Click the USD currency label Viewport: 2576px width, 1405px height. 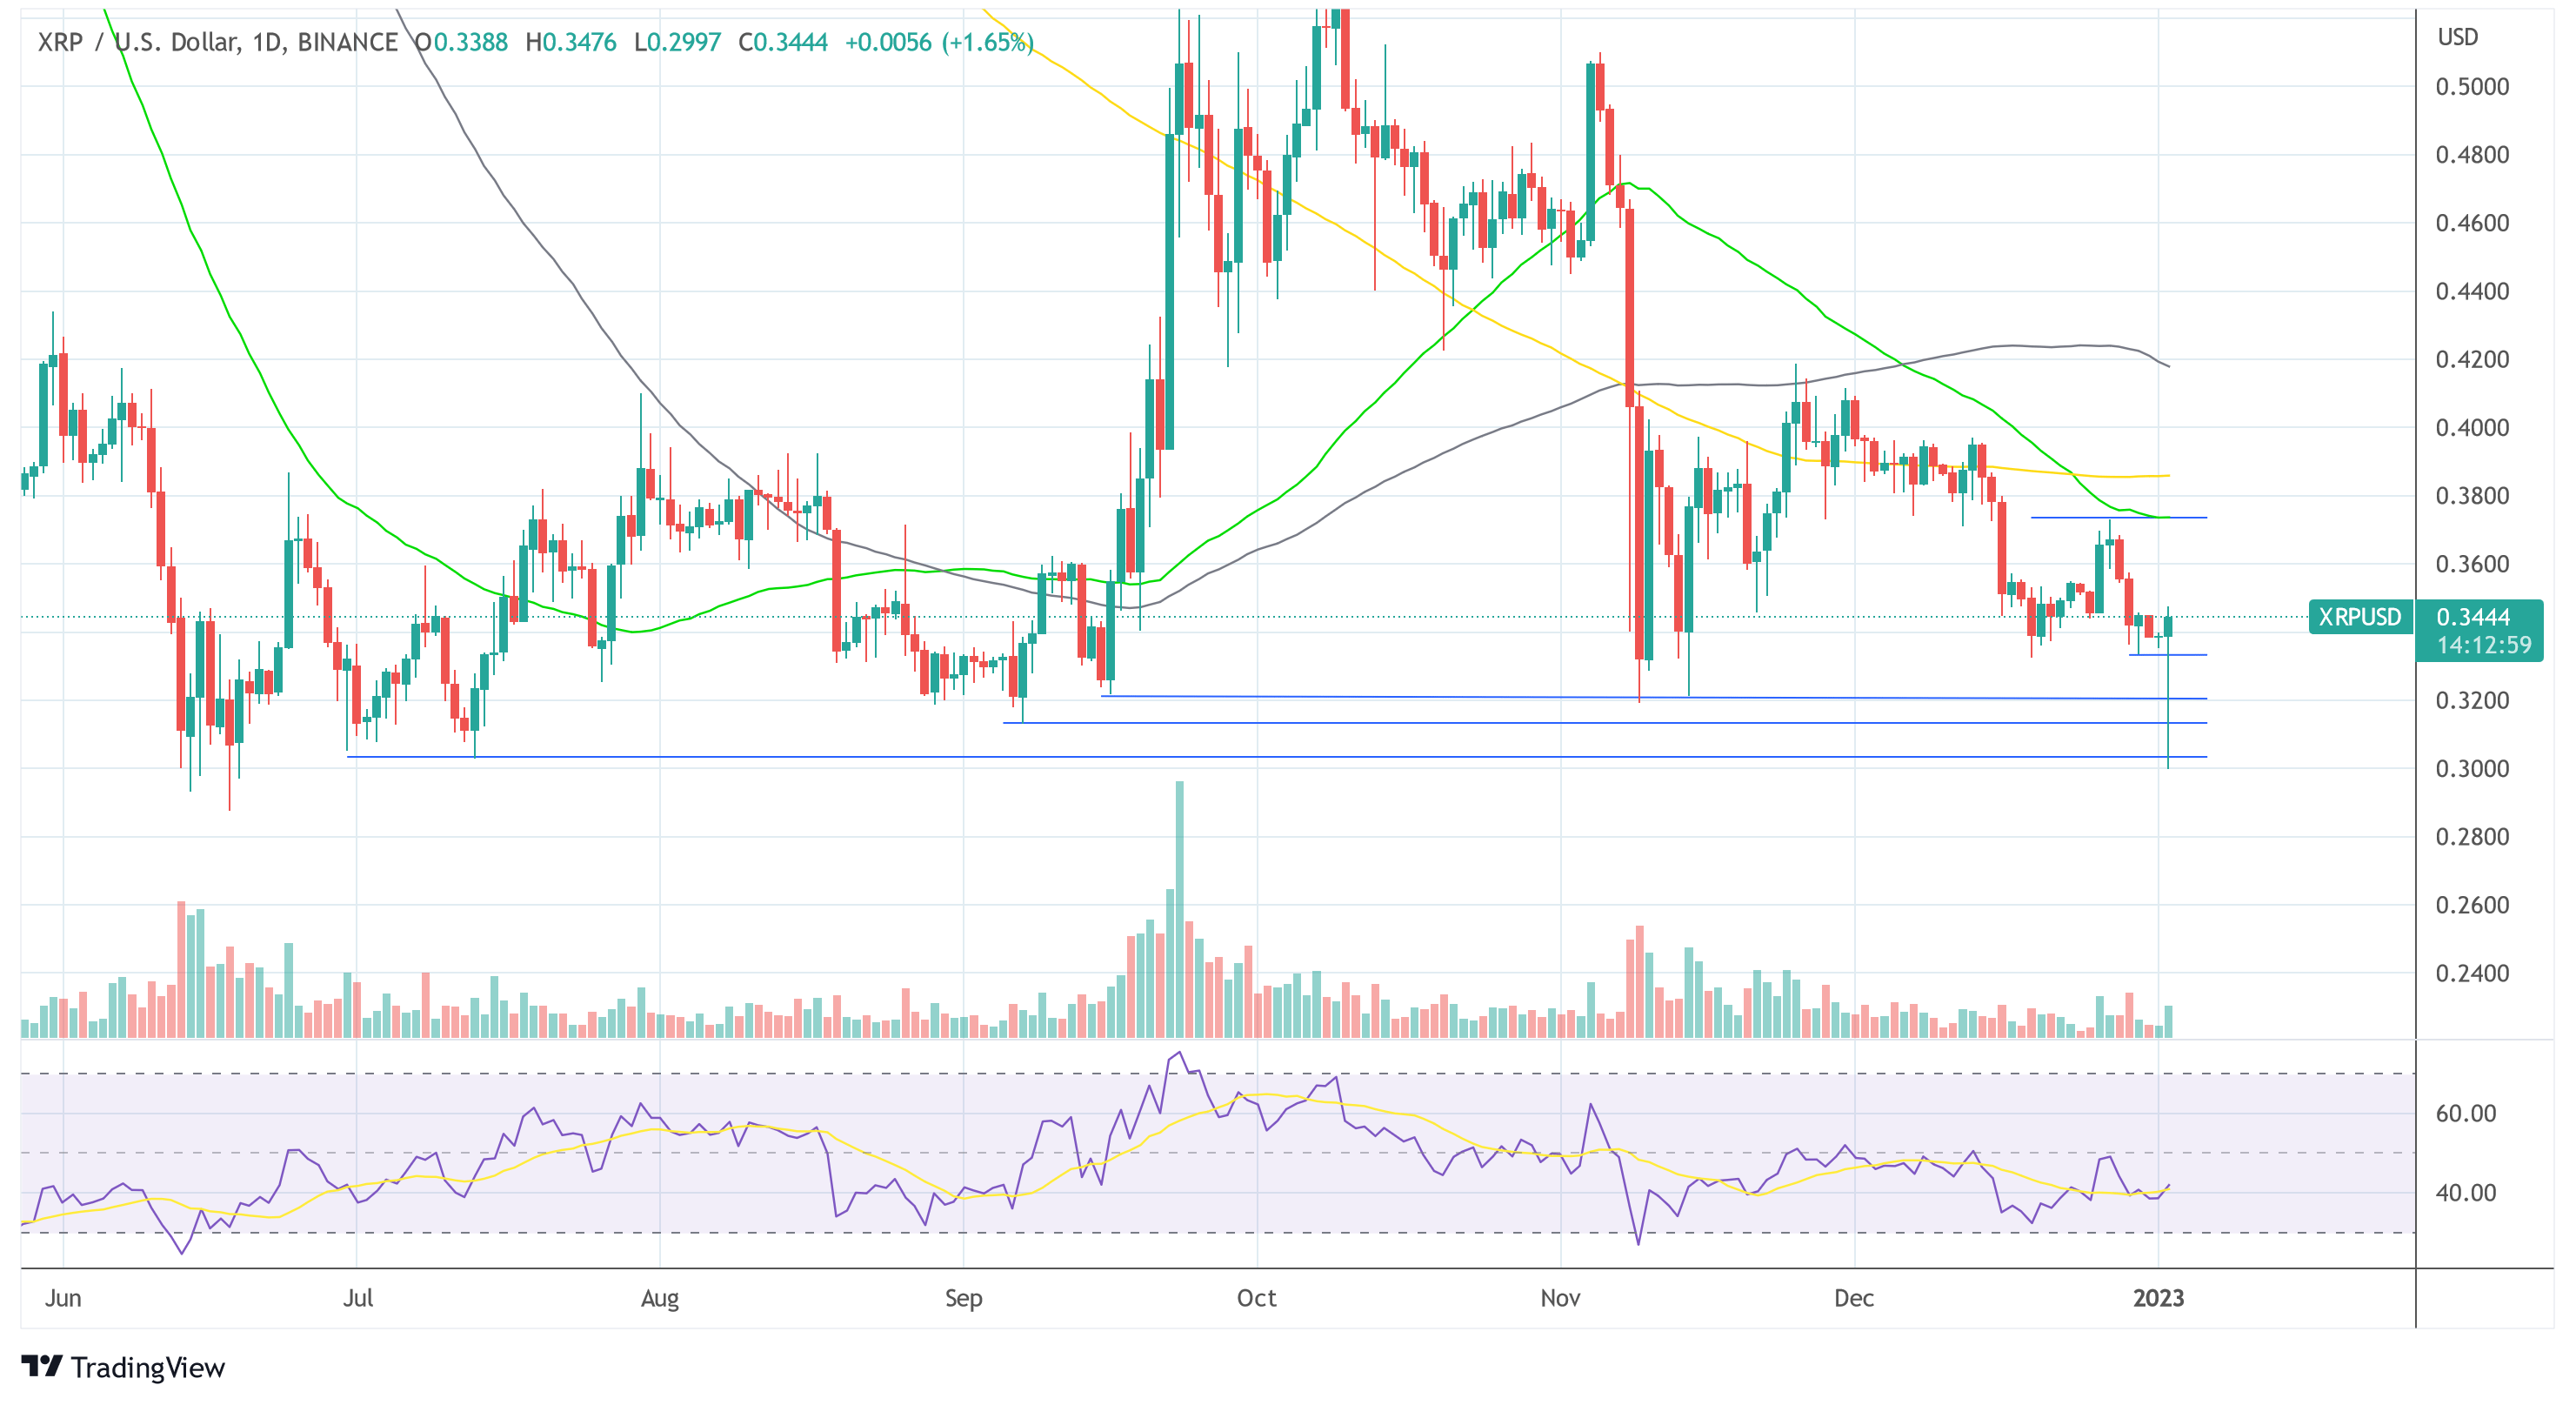tap(2457, 37)
